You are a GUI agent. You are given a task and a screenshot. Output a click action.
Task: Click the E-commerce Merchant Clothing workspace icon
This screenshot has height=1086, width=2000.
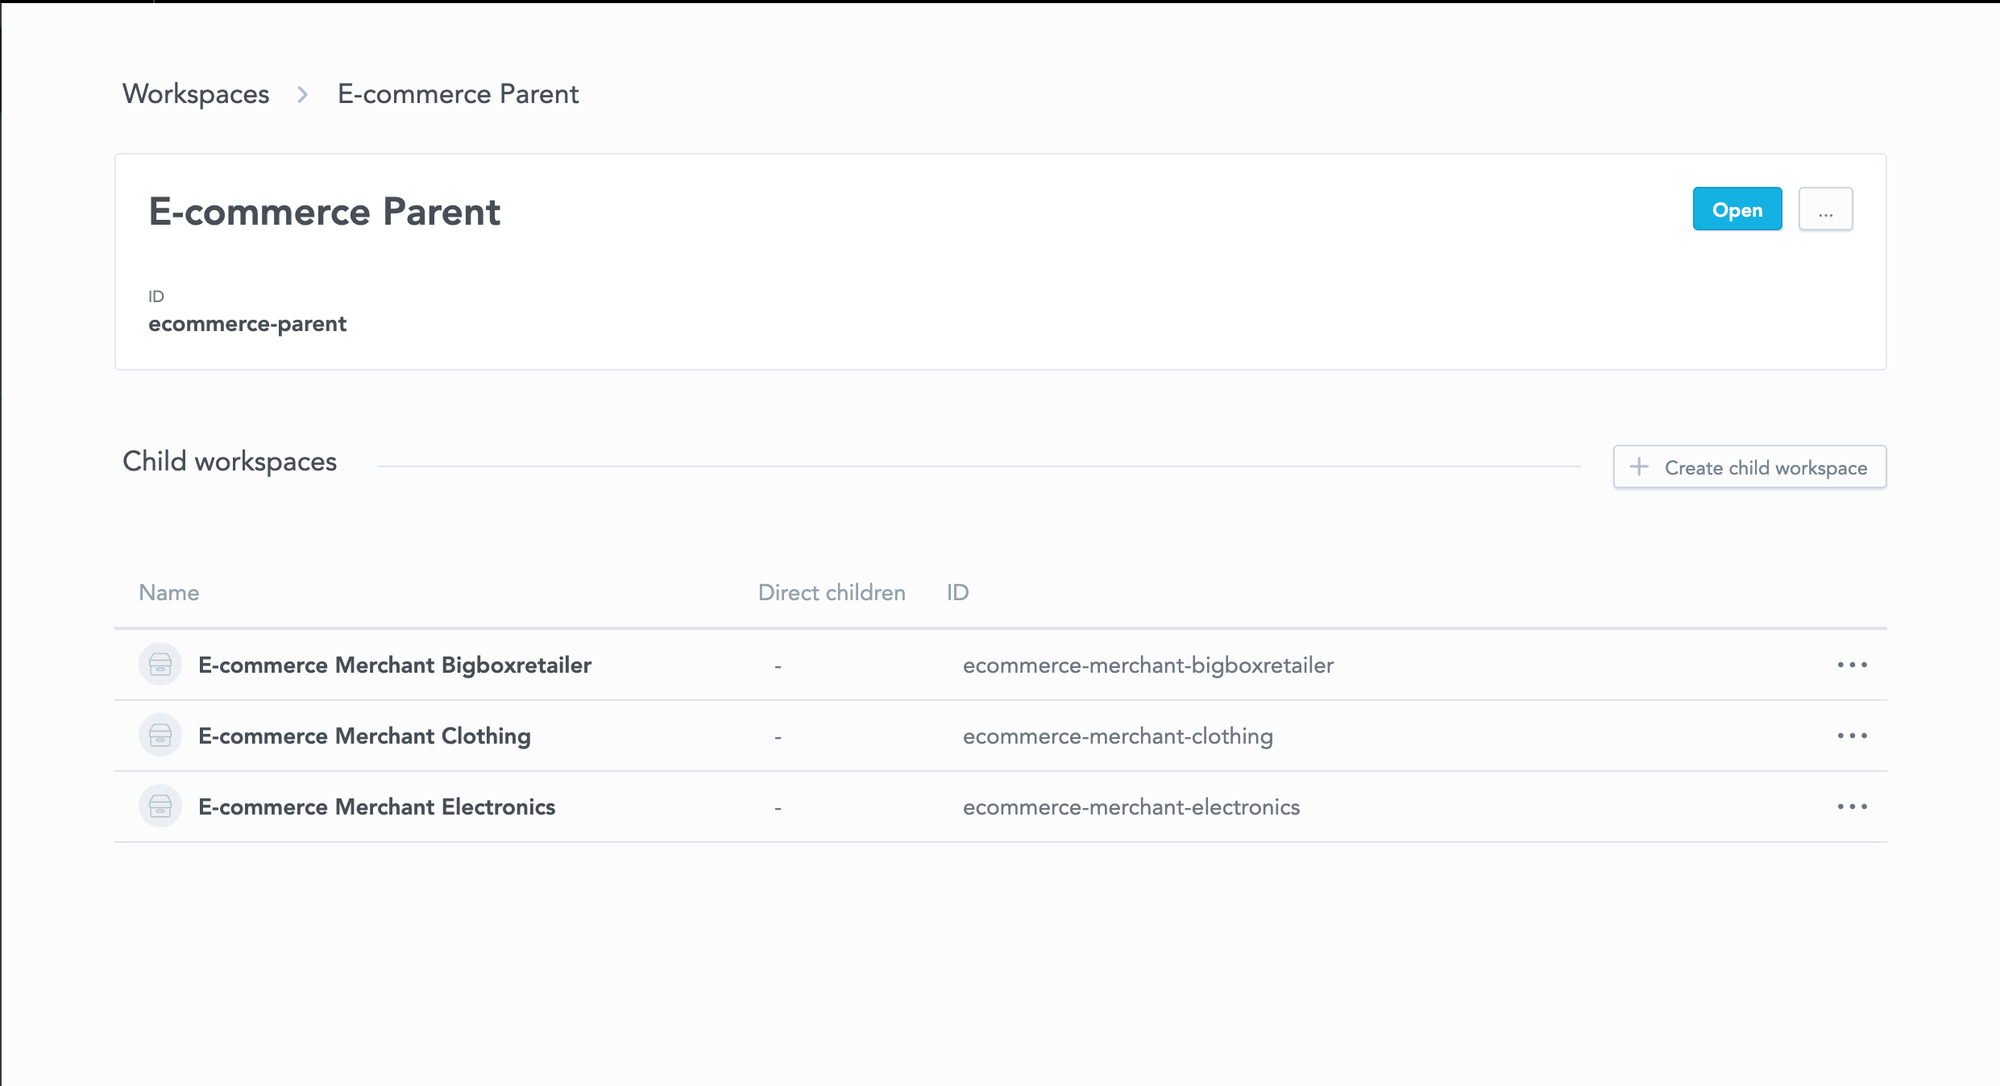(x=160, y=735)
